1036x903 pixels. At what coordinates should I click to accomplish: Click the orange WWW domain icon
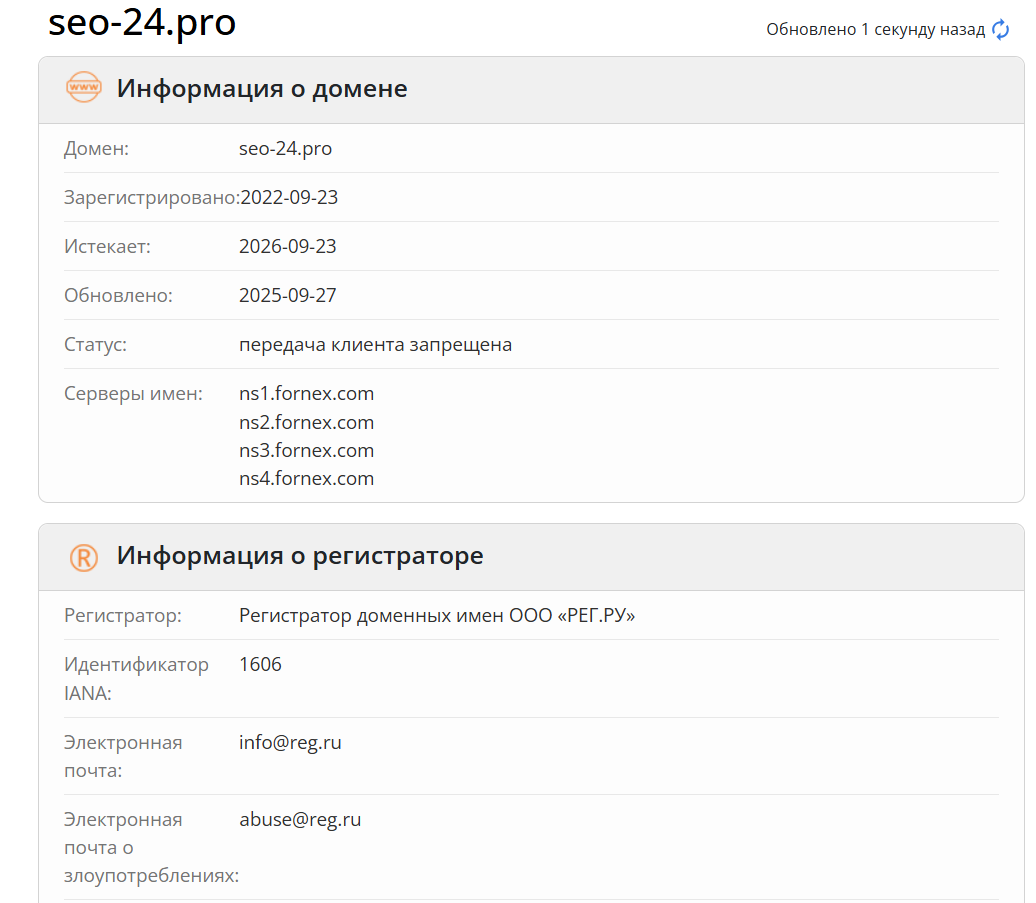pos(83,88)
